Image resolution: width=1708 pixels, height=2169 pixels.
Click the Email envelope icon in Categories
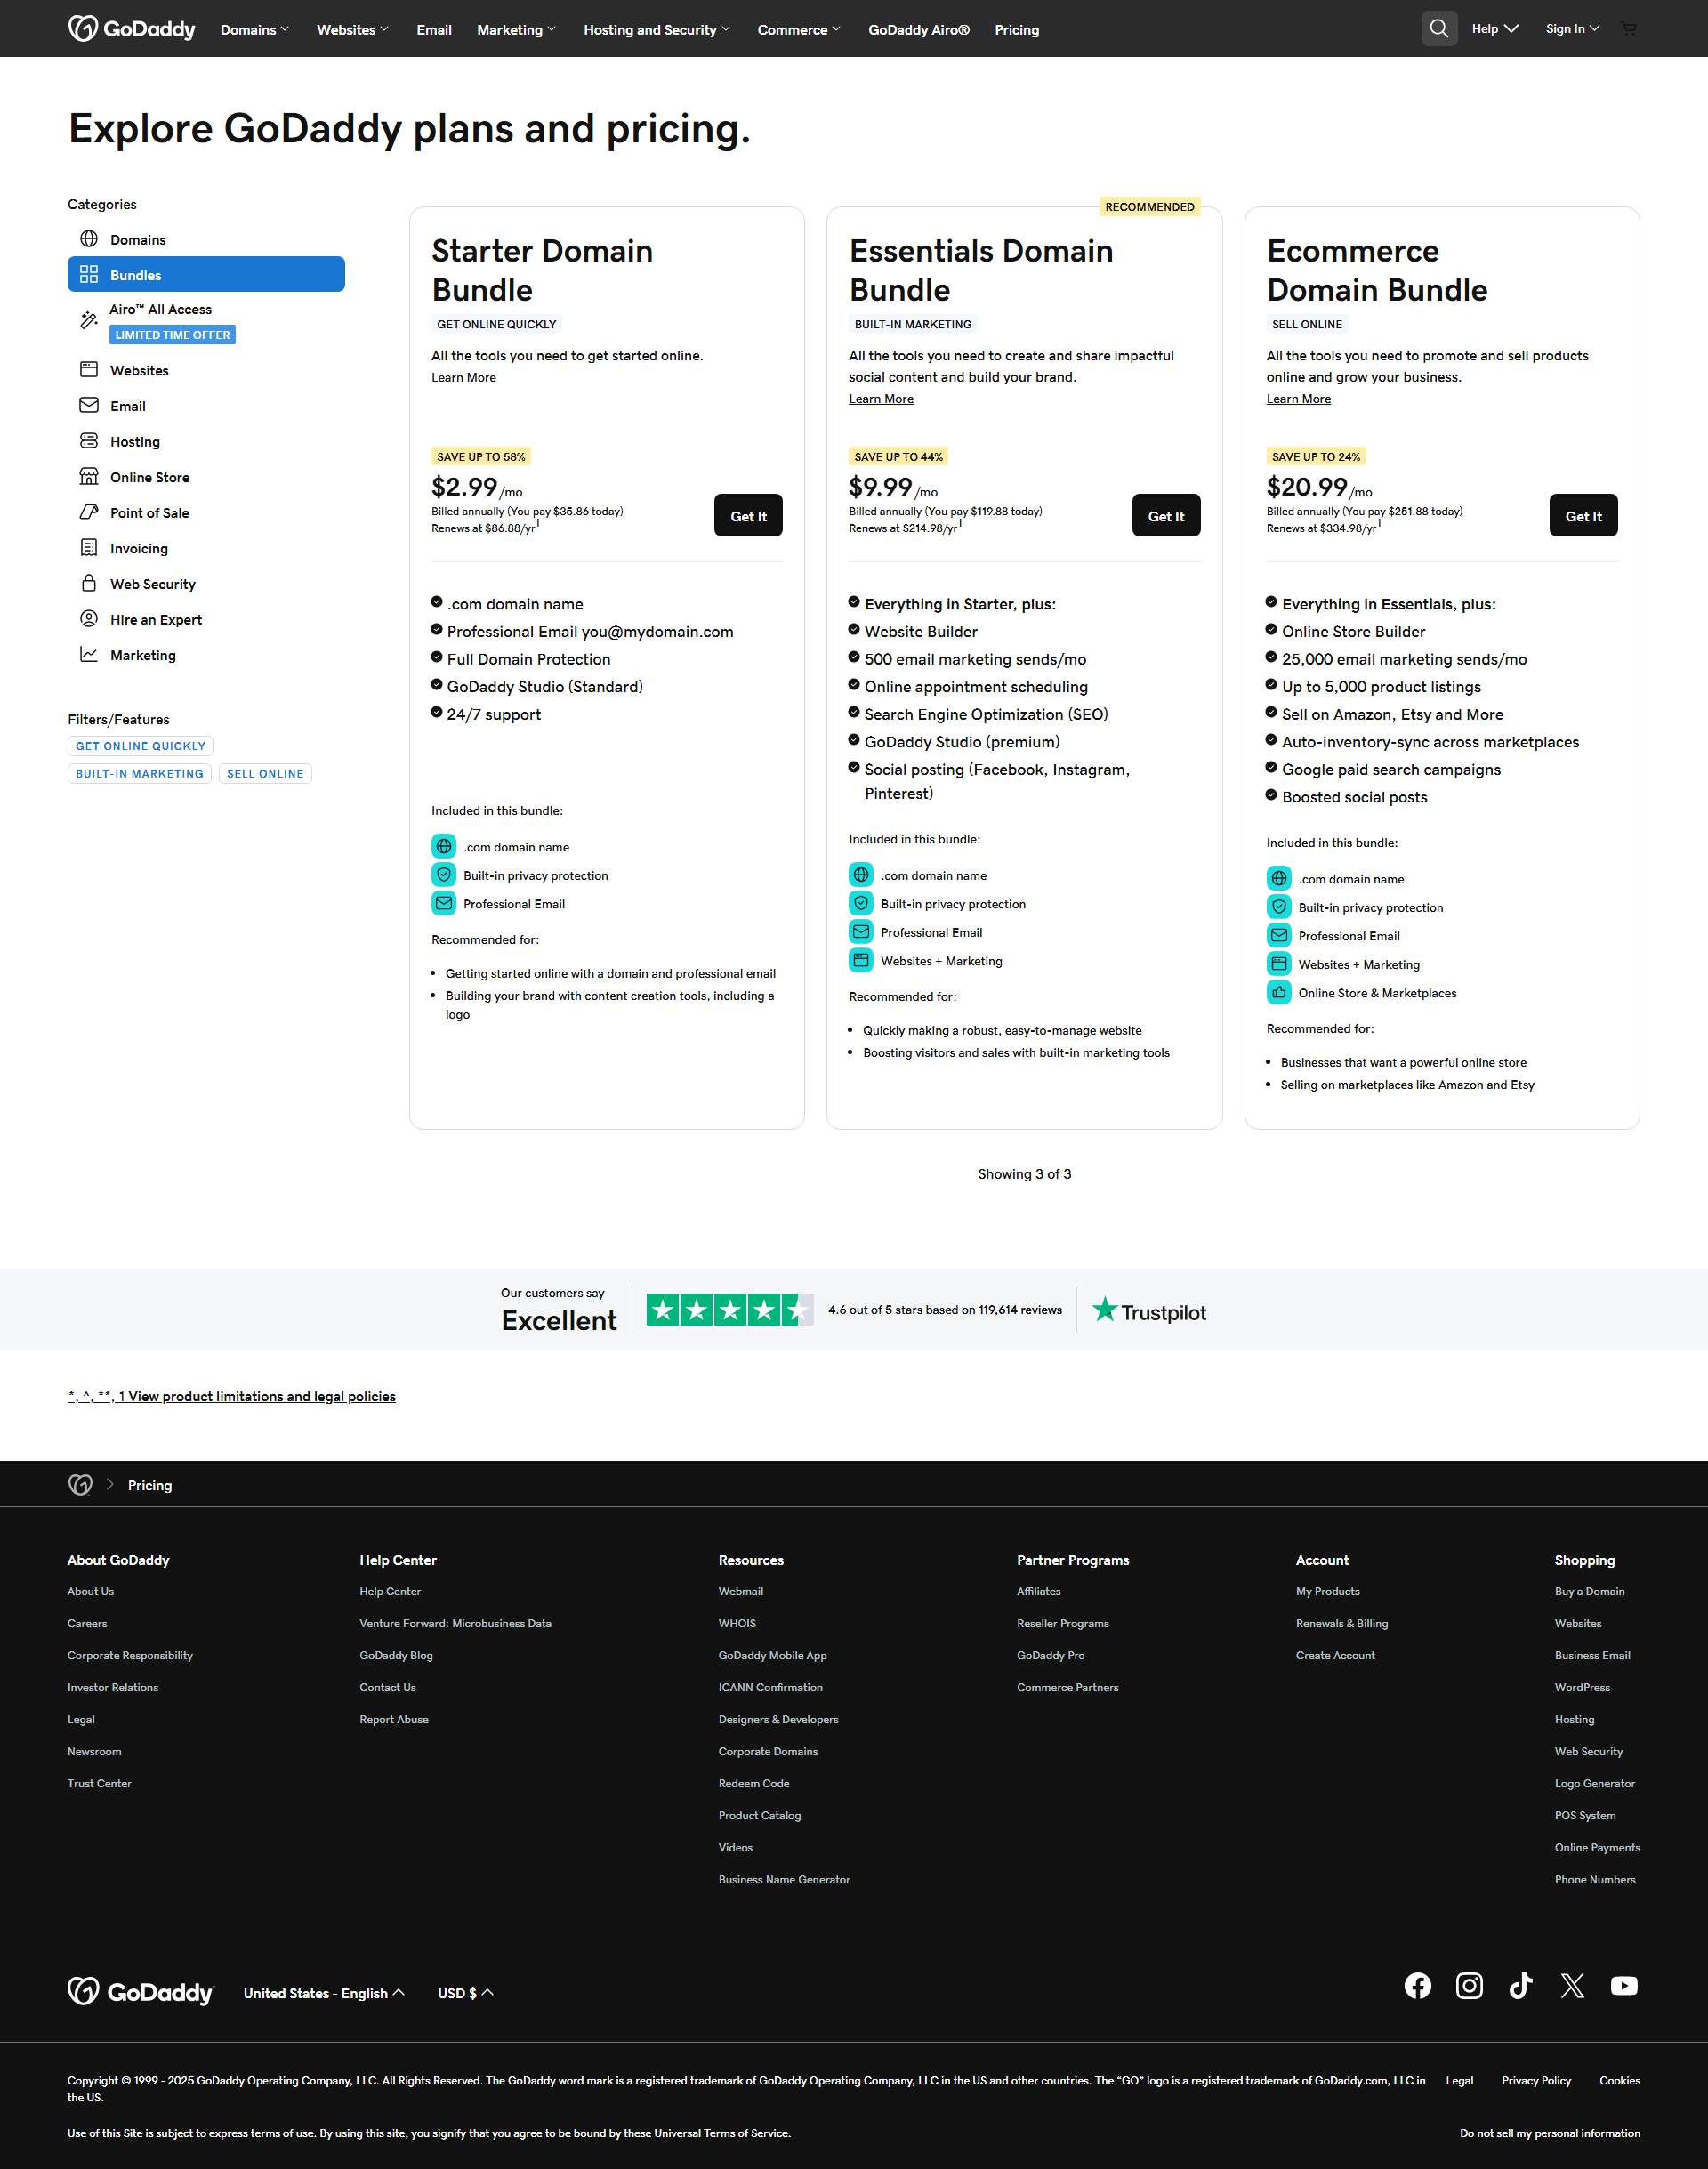click(89, 405)
